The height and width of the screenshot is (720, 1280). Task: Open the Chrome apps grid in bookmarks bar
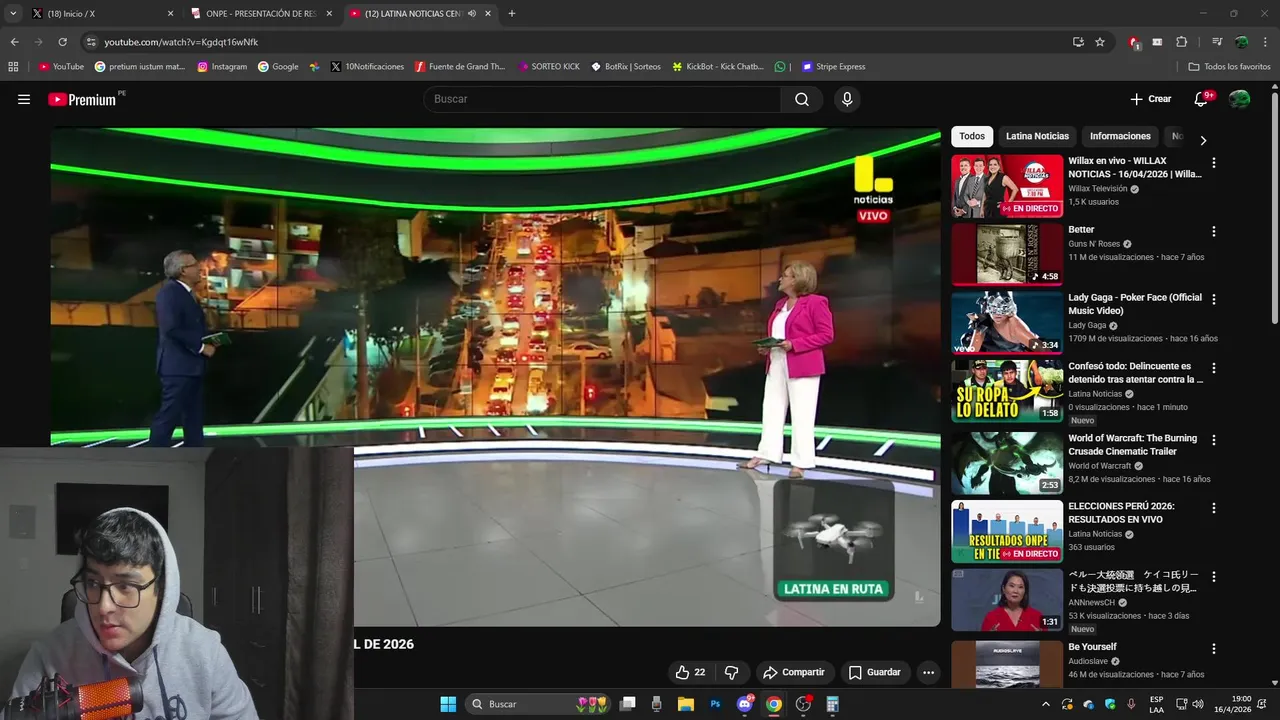(x=13, y=67)
